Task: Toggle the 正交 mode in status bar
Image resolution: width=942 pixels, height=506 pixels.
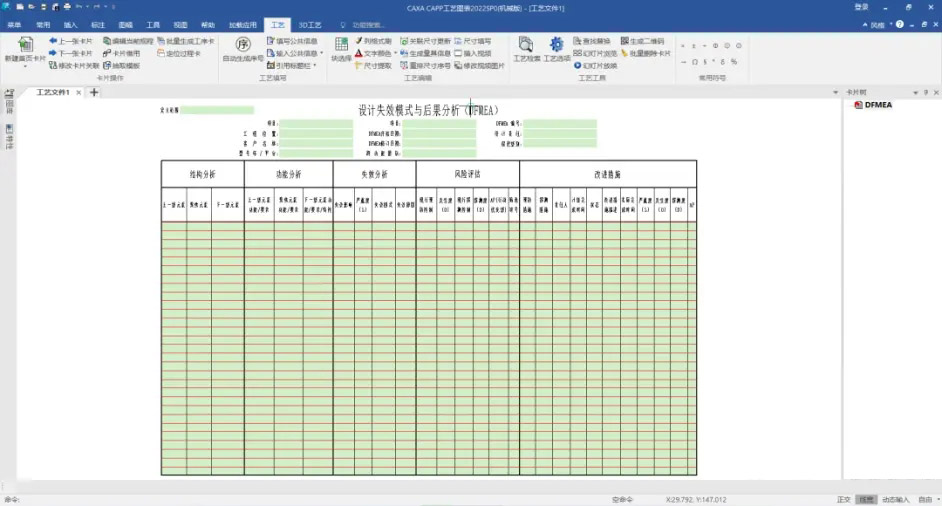Action: (x=843, y=499)
